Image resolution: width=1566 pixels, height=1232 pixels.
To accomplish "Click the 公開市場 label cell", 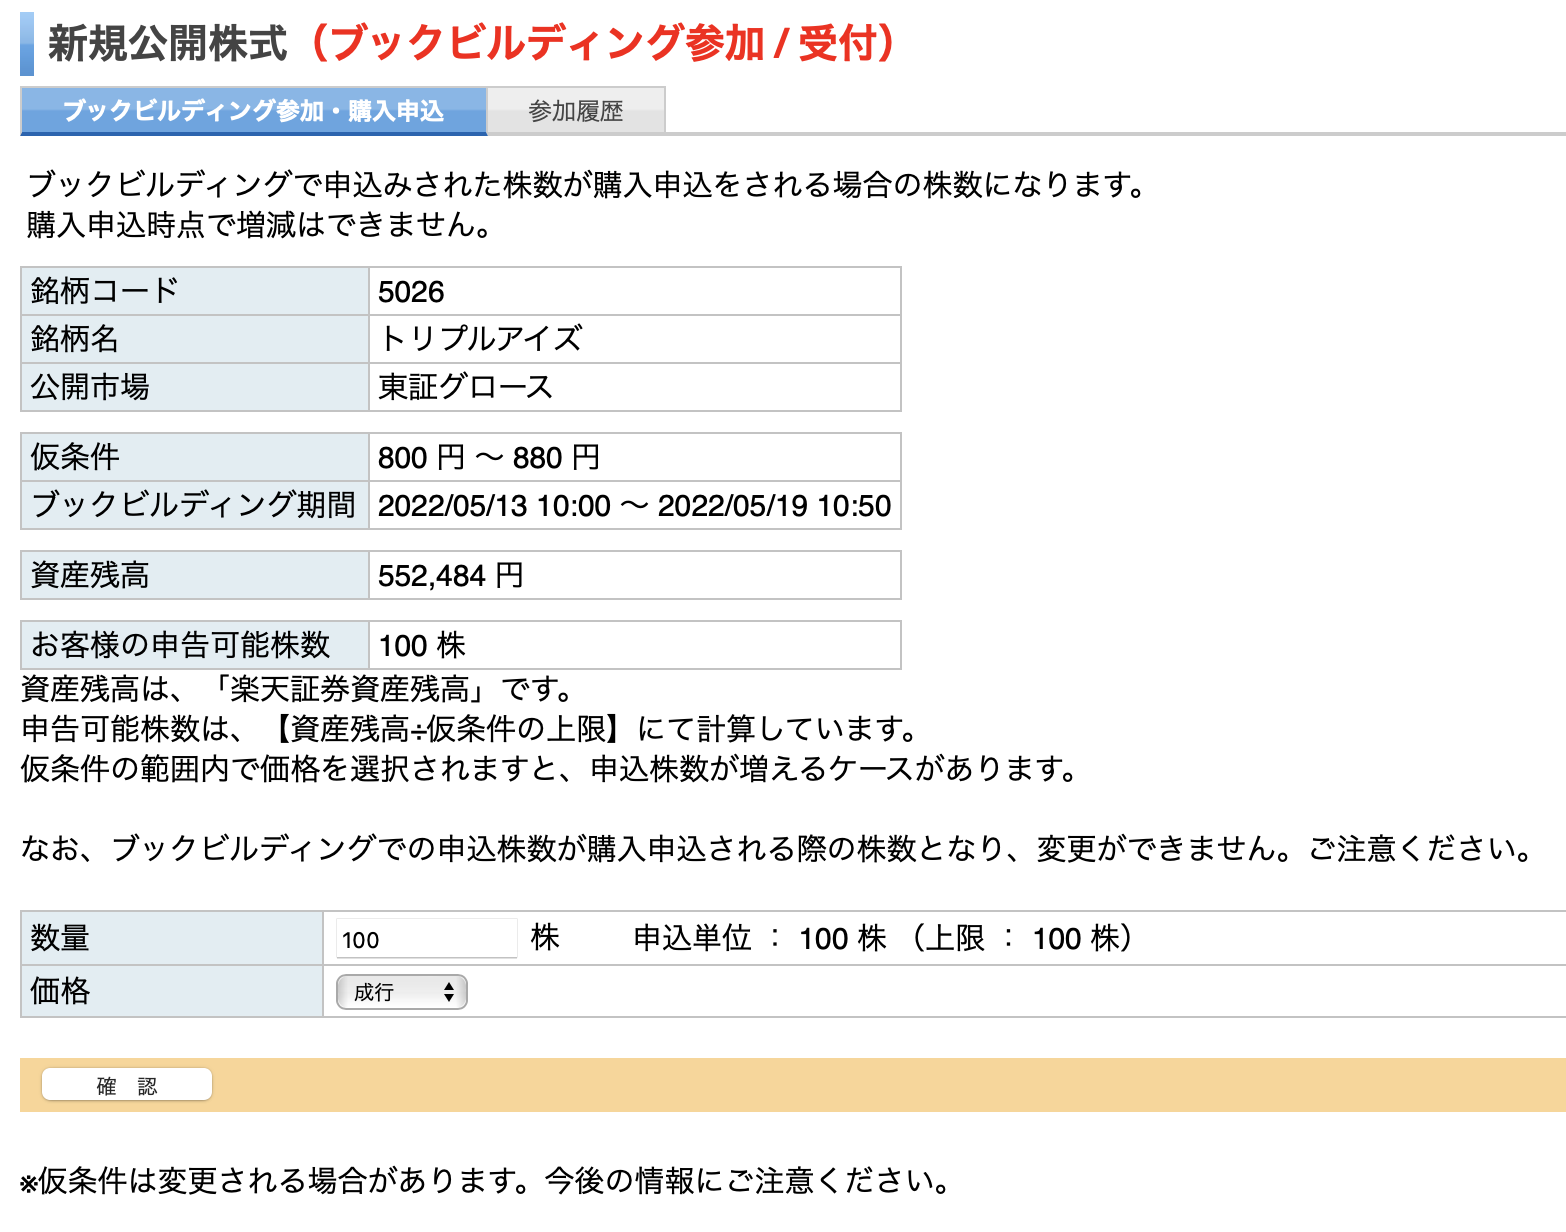I will point(195,387).
